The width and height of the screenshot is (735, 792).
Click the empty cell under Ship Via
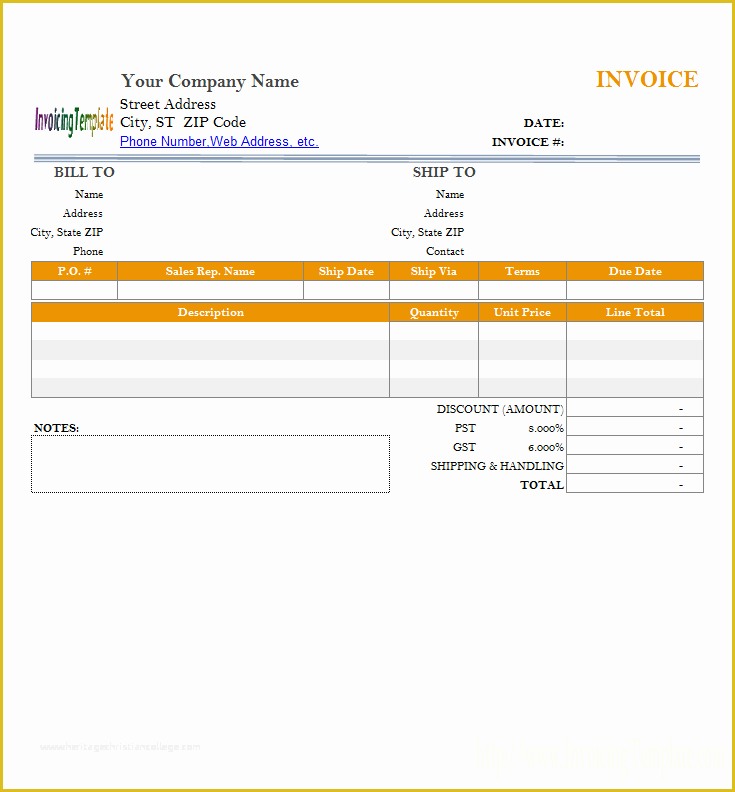434,290
